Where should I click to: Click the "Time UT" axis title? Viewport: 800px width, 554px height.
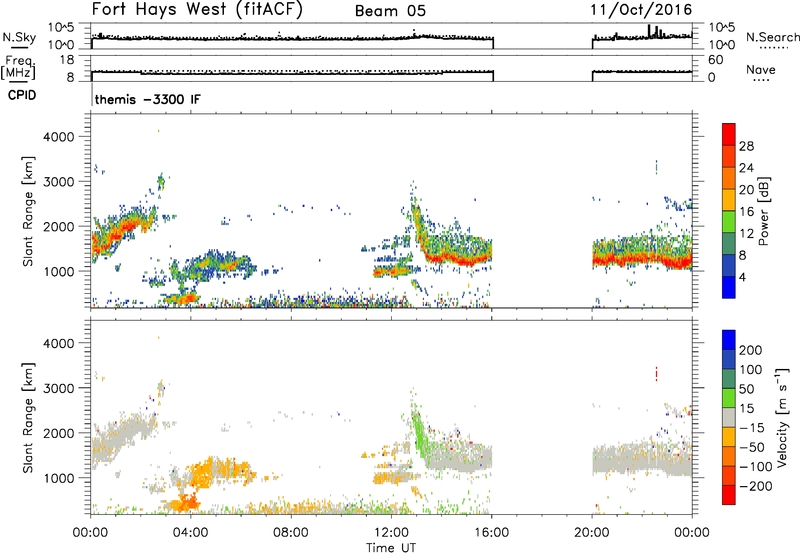[x=391, y=548]
